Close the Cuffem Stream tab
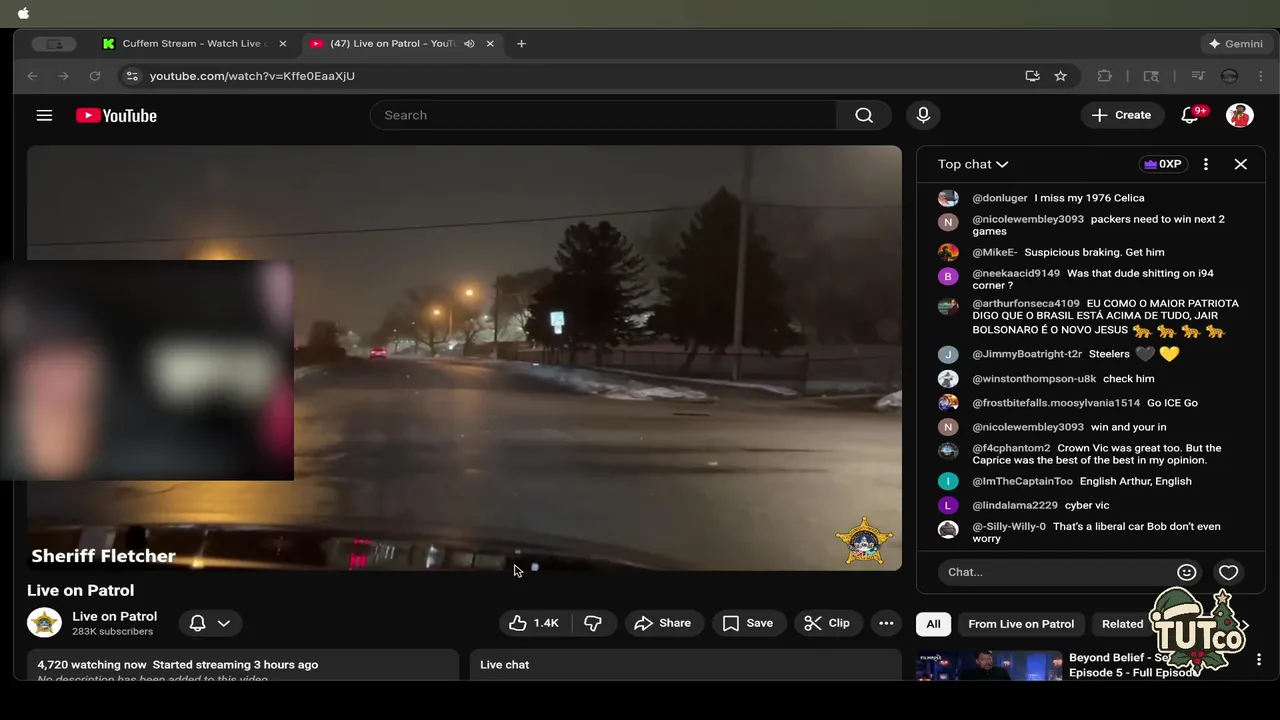Viewport: 1280px width, 720px height. tap(282, 44)
